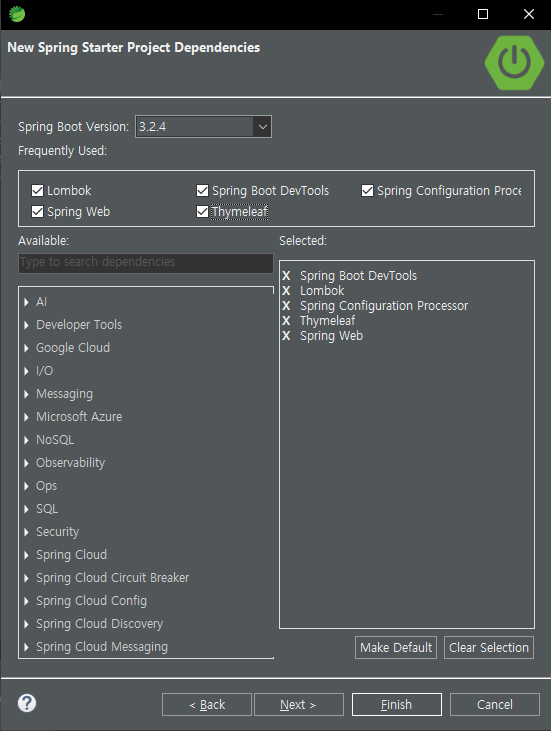The height and width of the screenshot is (731, 551).
Task: Expand the SQL dependency category
Action: 26,509
